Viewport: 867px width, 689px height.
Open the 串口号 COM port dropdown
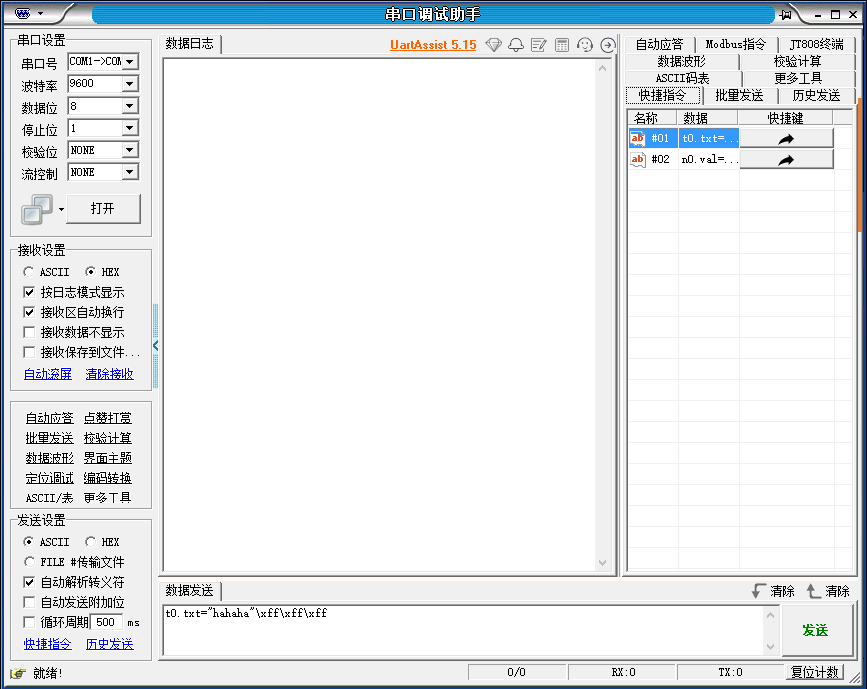132,61
